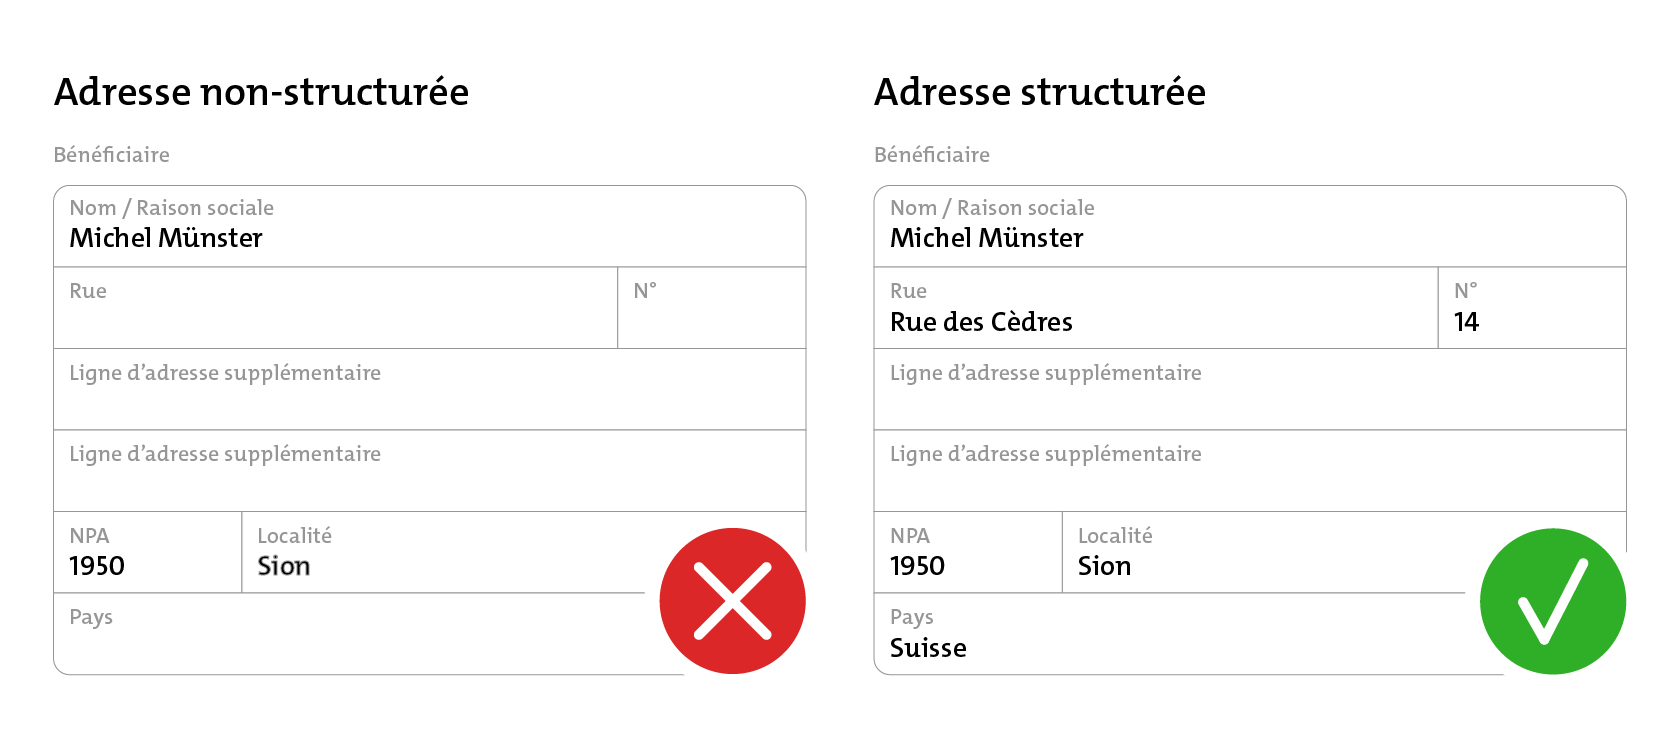
Task: Select first additional address line in left form
Action: tap(430, 390)
